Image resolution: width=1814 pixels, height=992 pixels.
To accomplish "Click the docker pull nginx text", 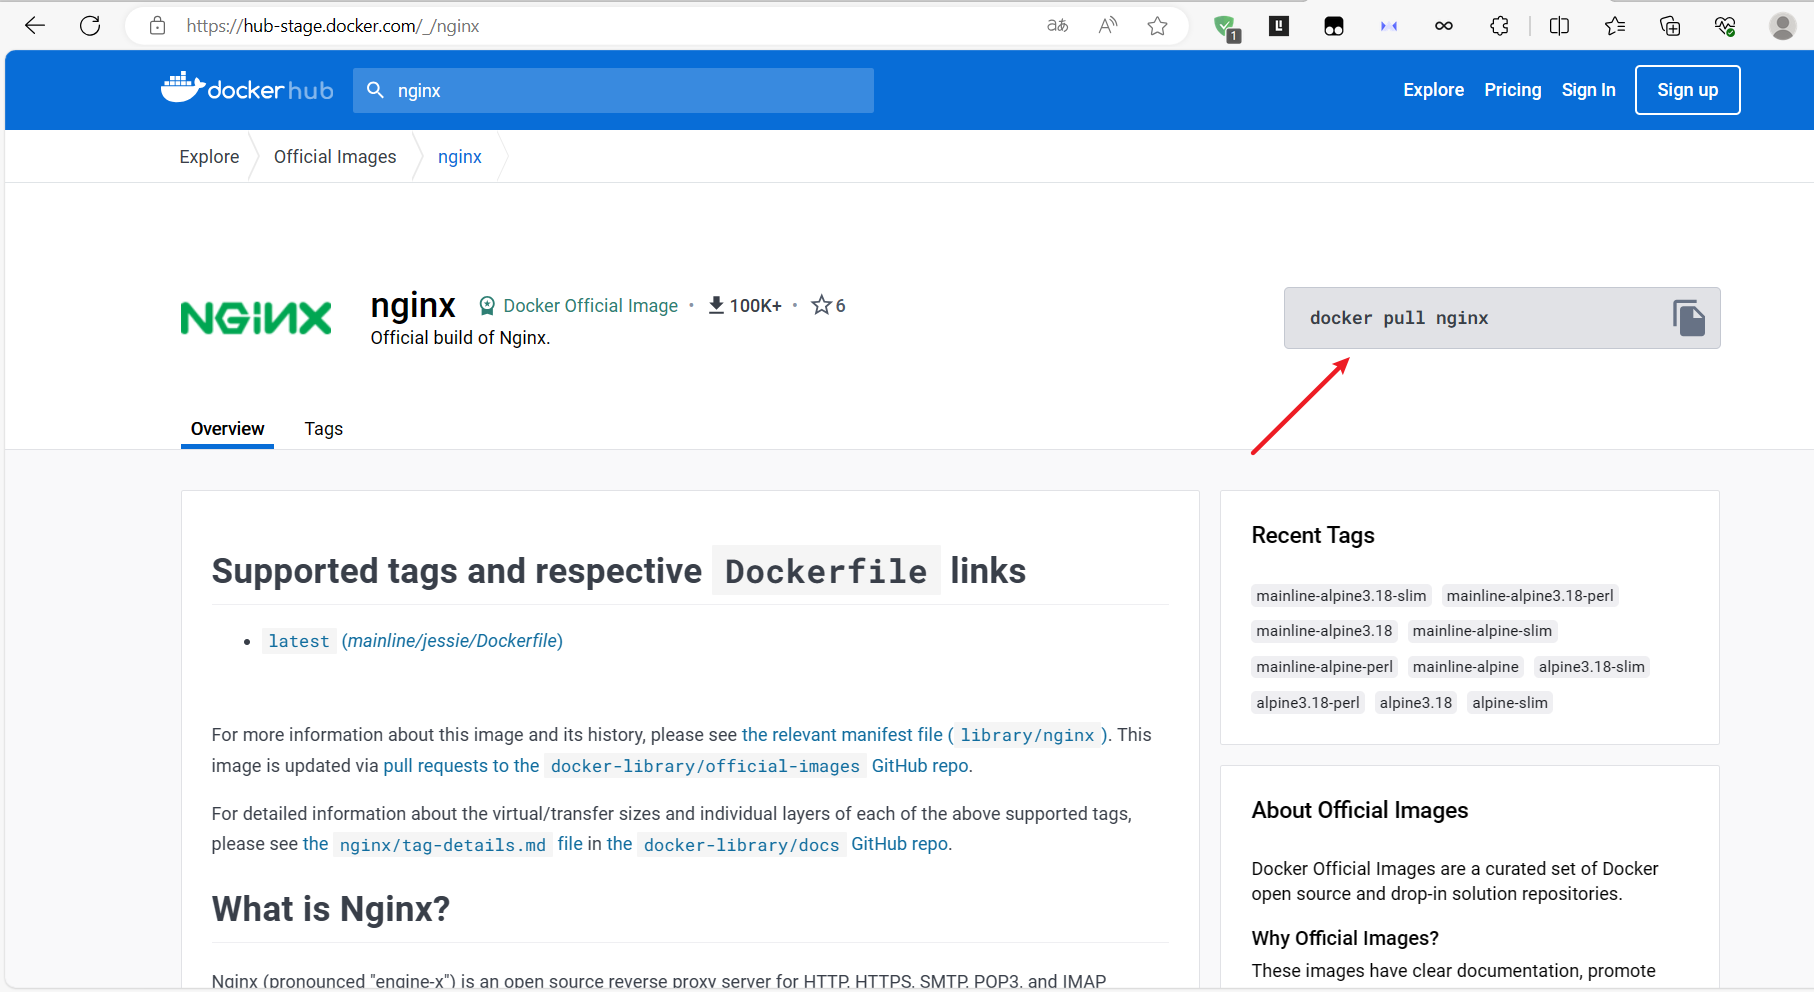I will click(x=1399, y=318).
